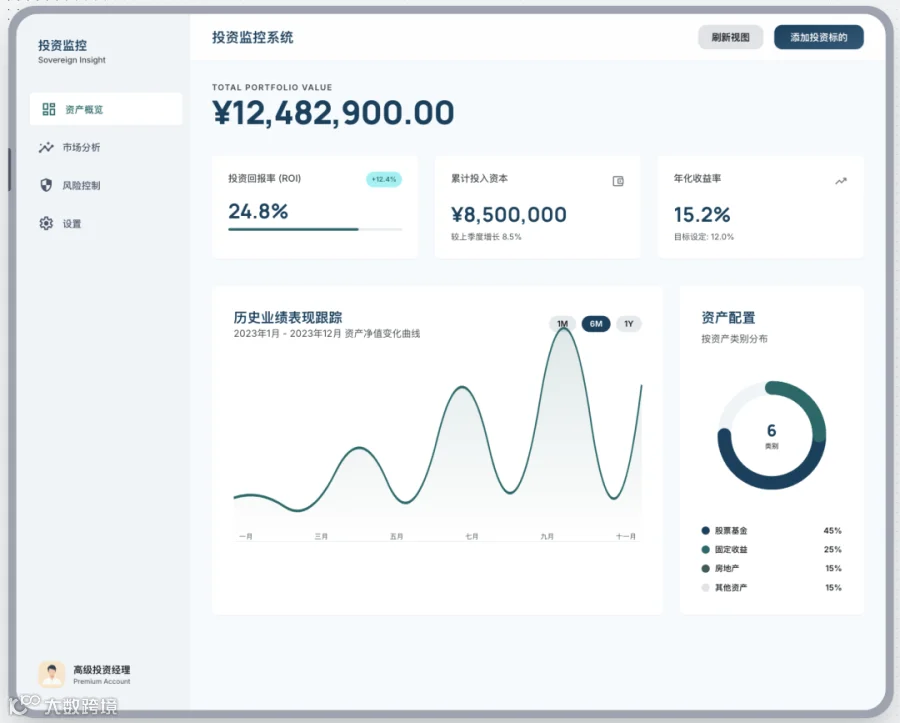Viewport: 900px width, 723px height.
Task: Click the donut chart center showing 6
Action: click(x=771, y=435)
